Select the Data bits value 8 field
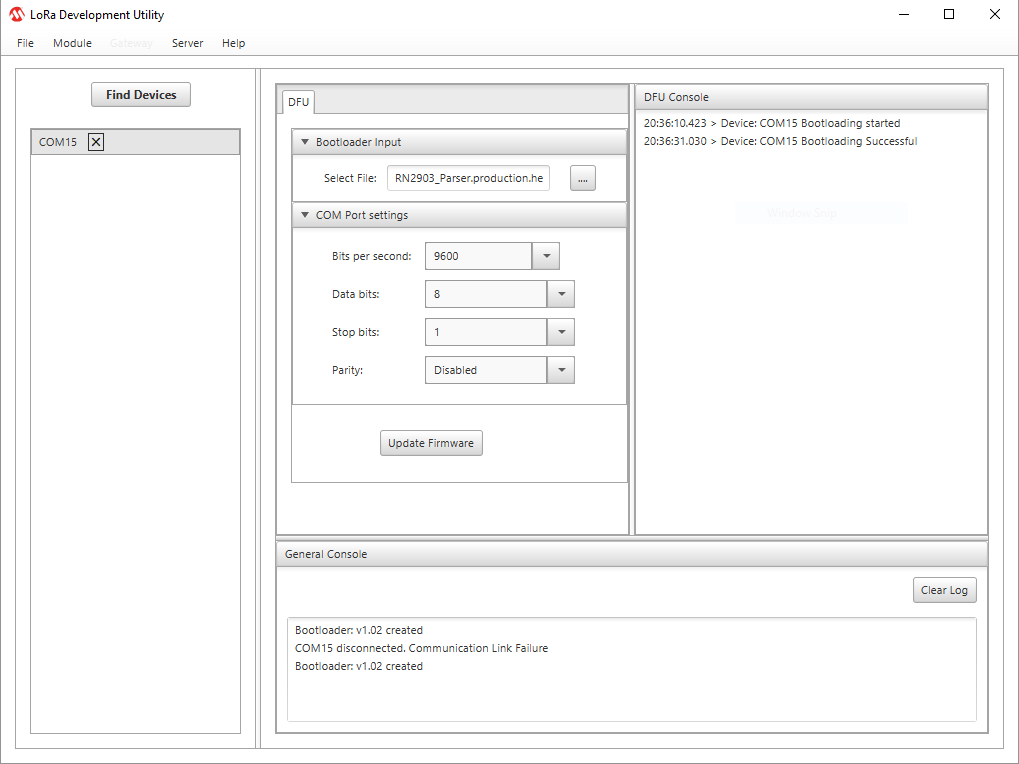Screen dimensions: 1019x764 (486, 294)
